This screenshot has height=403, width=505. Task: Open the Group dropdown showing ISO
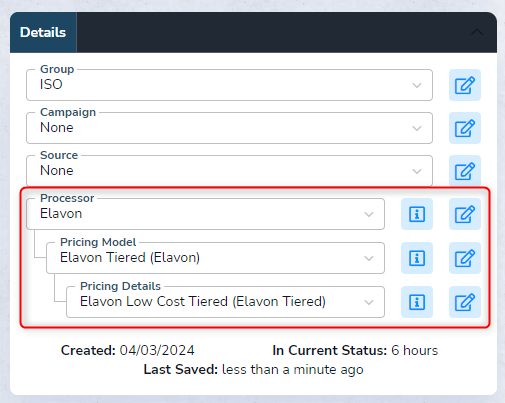[x=229, y=85]
